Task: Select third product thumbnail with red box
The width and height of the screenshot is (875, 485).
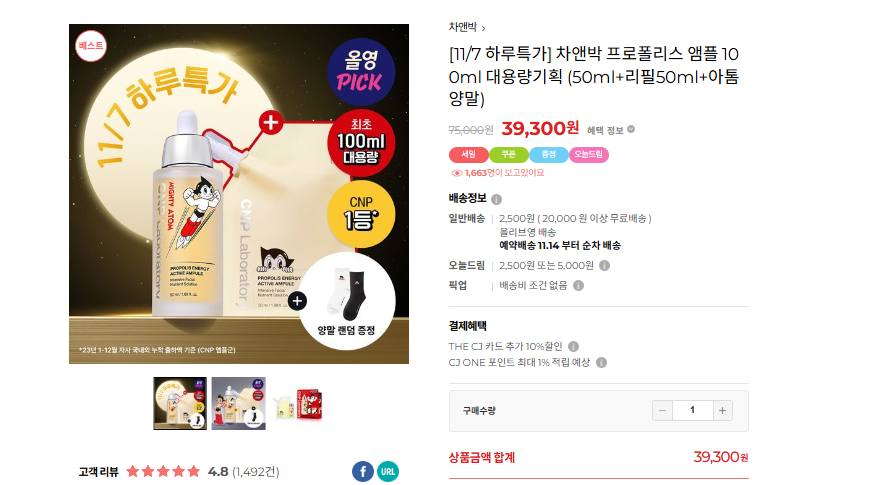Action: click(x=297, y=404)
